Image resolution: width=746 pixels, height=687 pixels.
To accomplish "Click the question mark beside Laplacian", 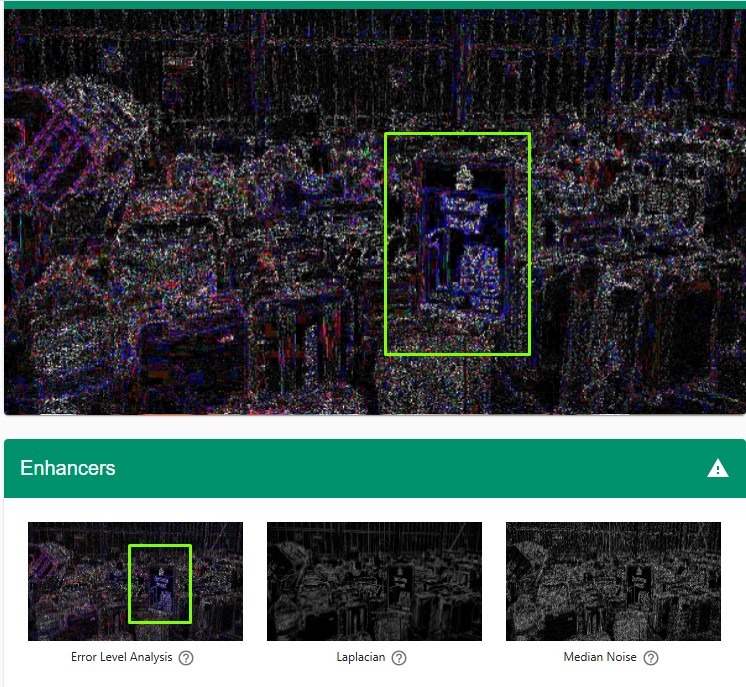I will point(399,658).
